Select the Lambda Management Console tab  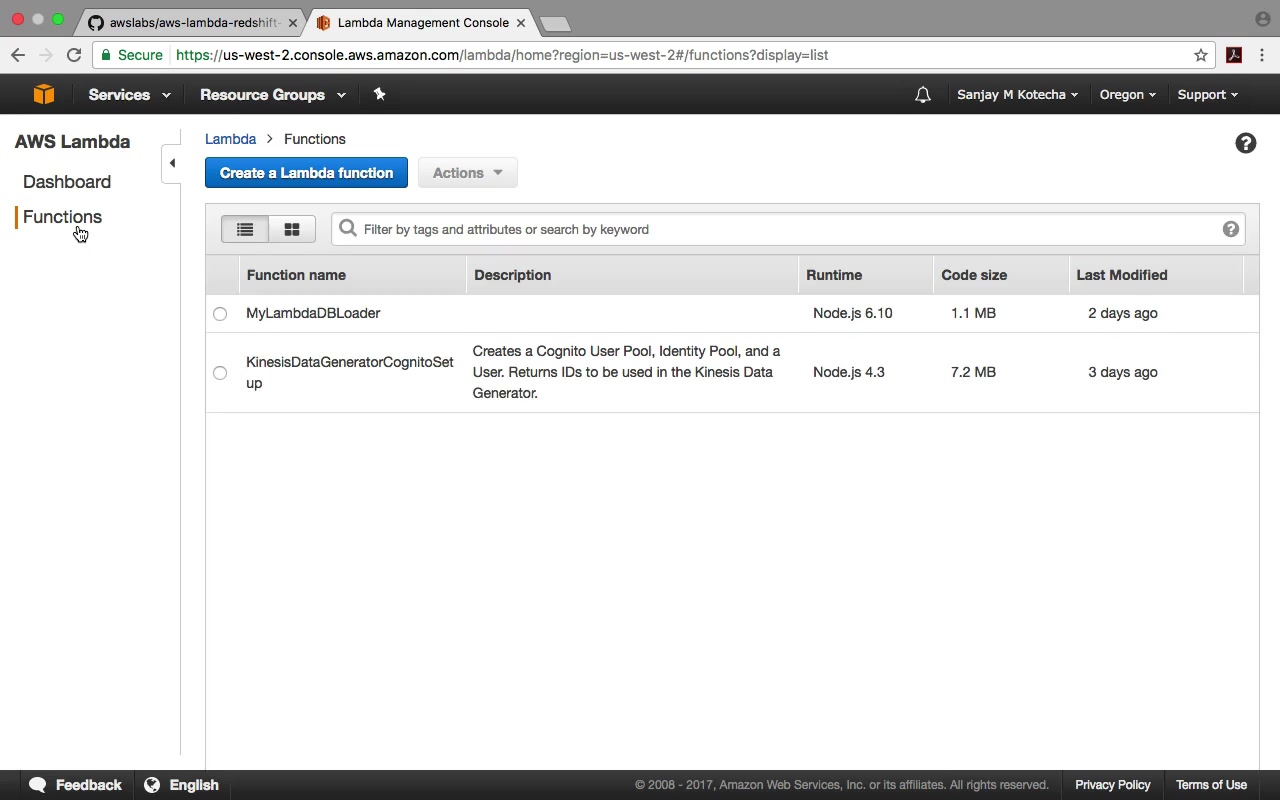[422, 23]
